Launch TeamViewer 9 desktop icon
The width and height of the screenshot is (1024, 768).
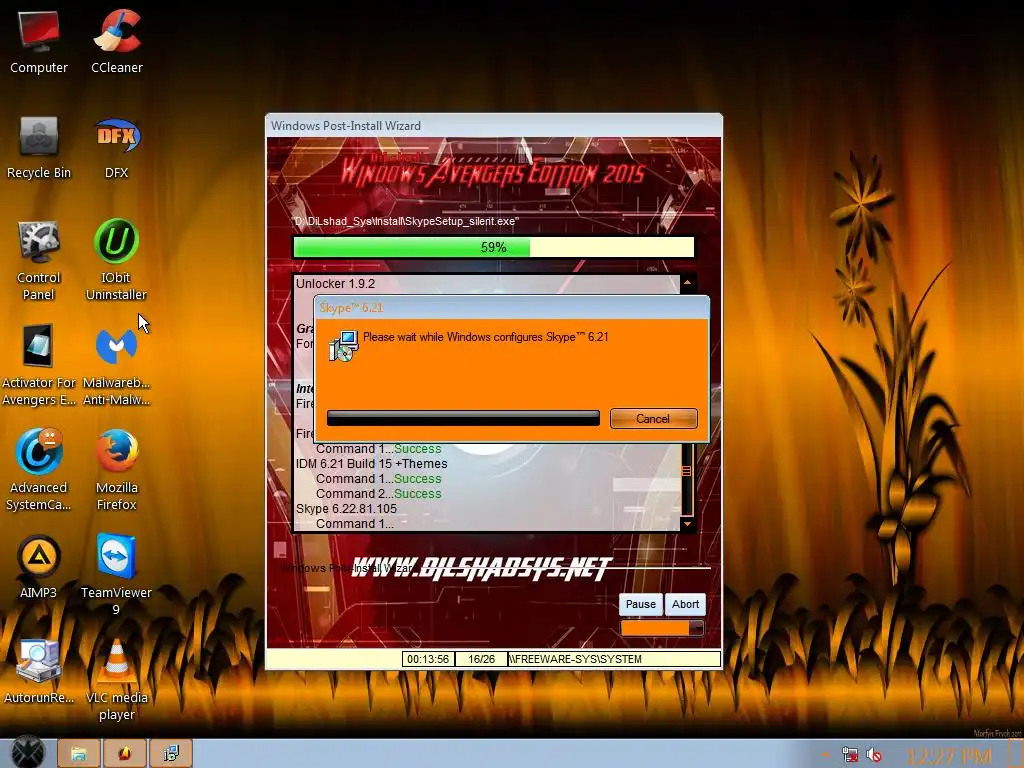116,575
